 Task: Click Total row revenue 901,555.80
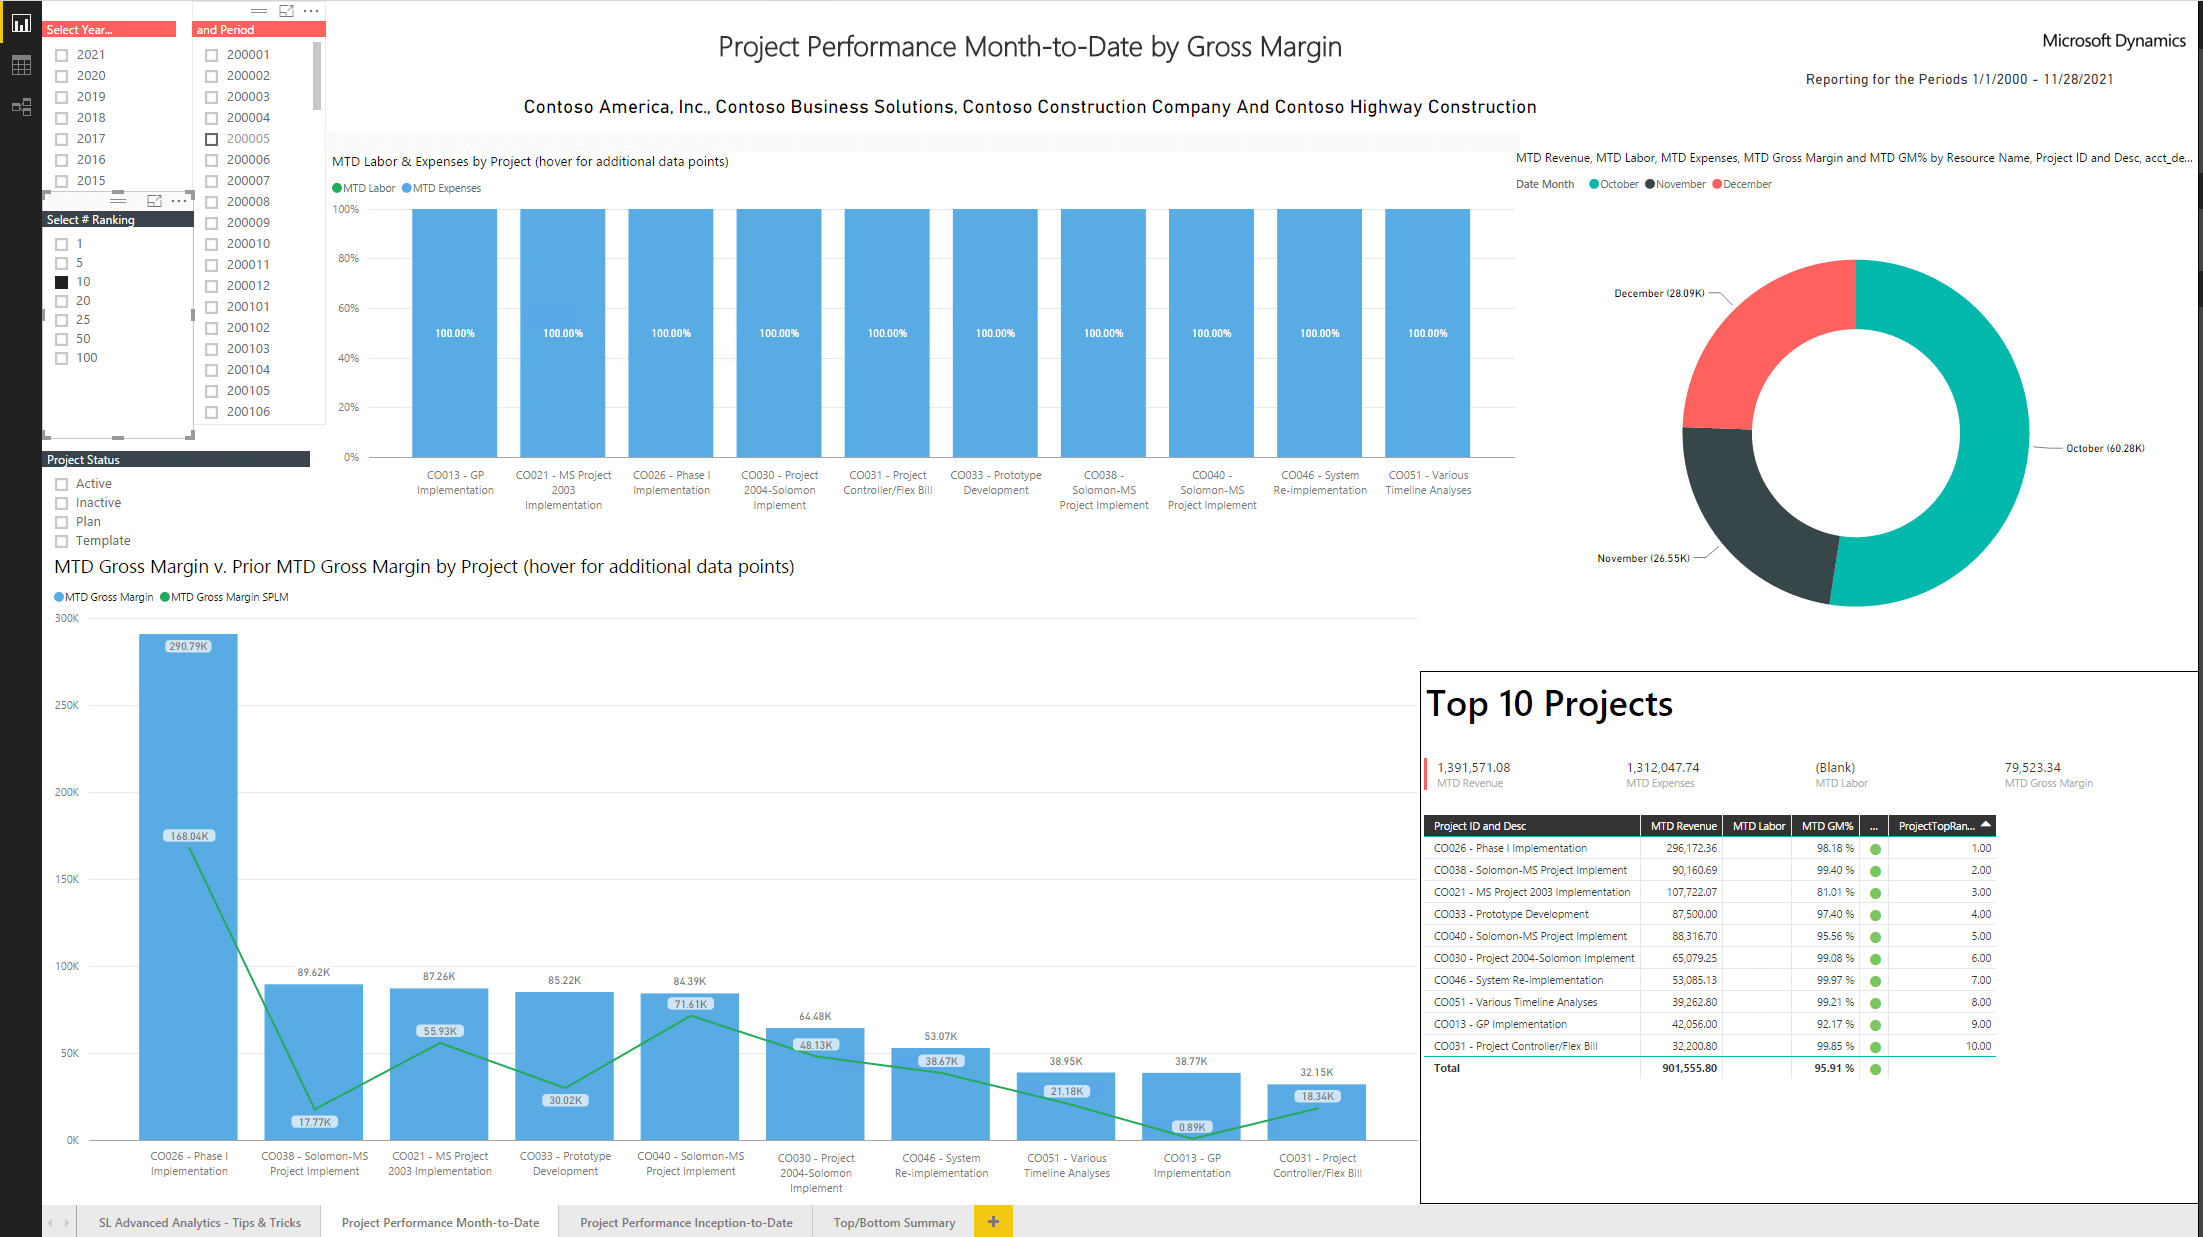point(1690,1069)
